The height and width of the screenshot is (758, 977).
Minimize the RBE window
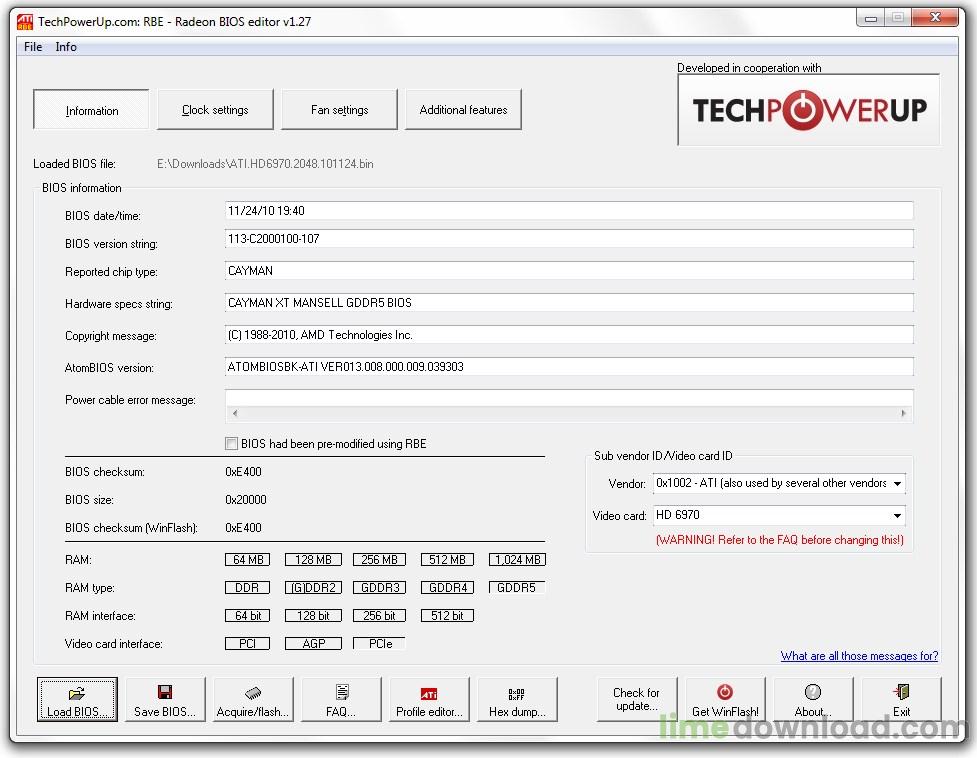click(870, 18)
